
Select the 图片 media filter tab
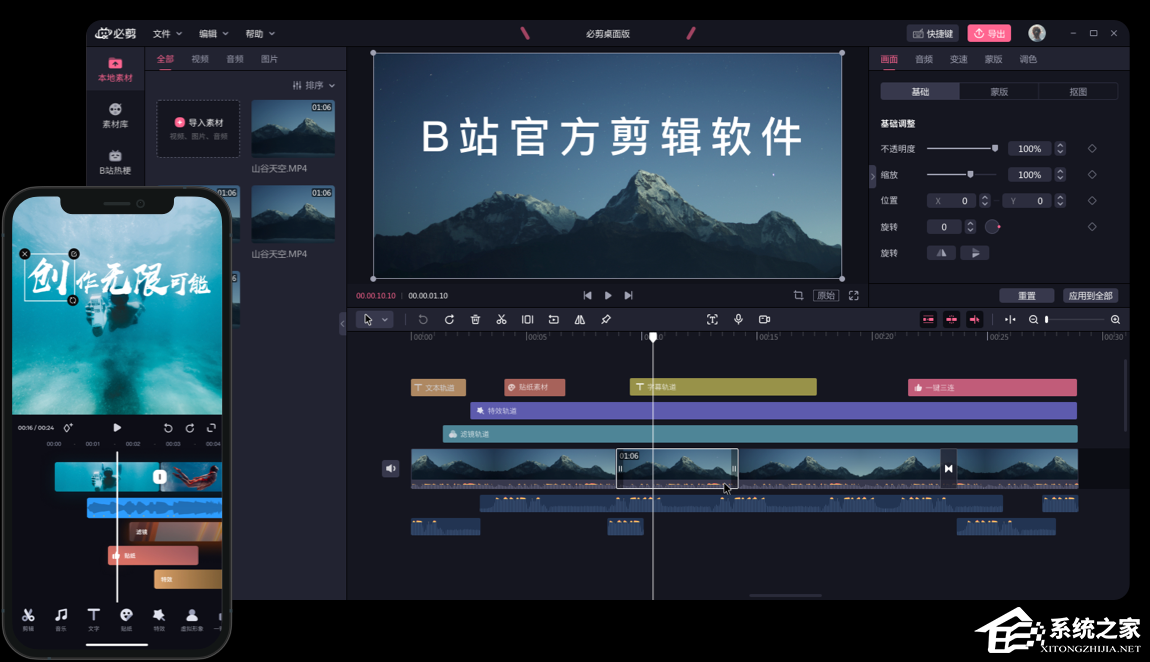tap(269, 59)
